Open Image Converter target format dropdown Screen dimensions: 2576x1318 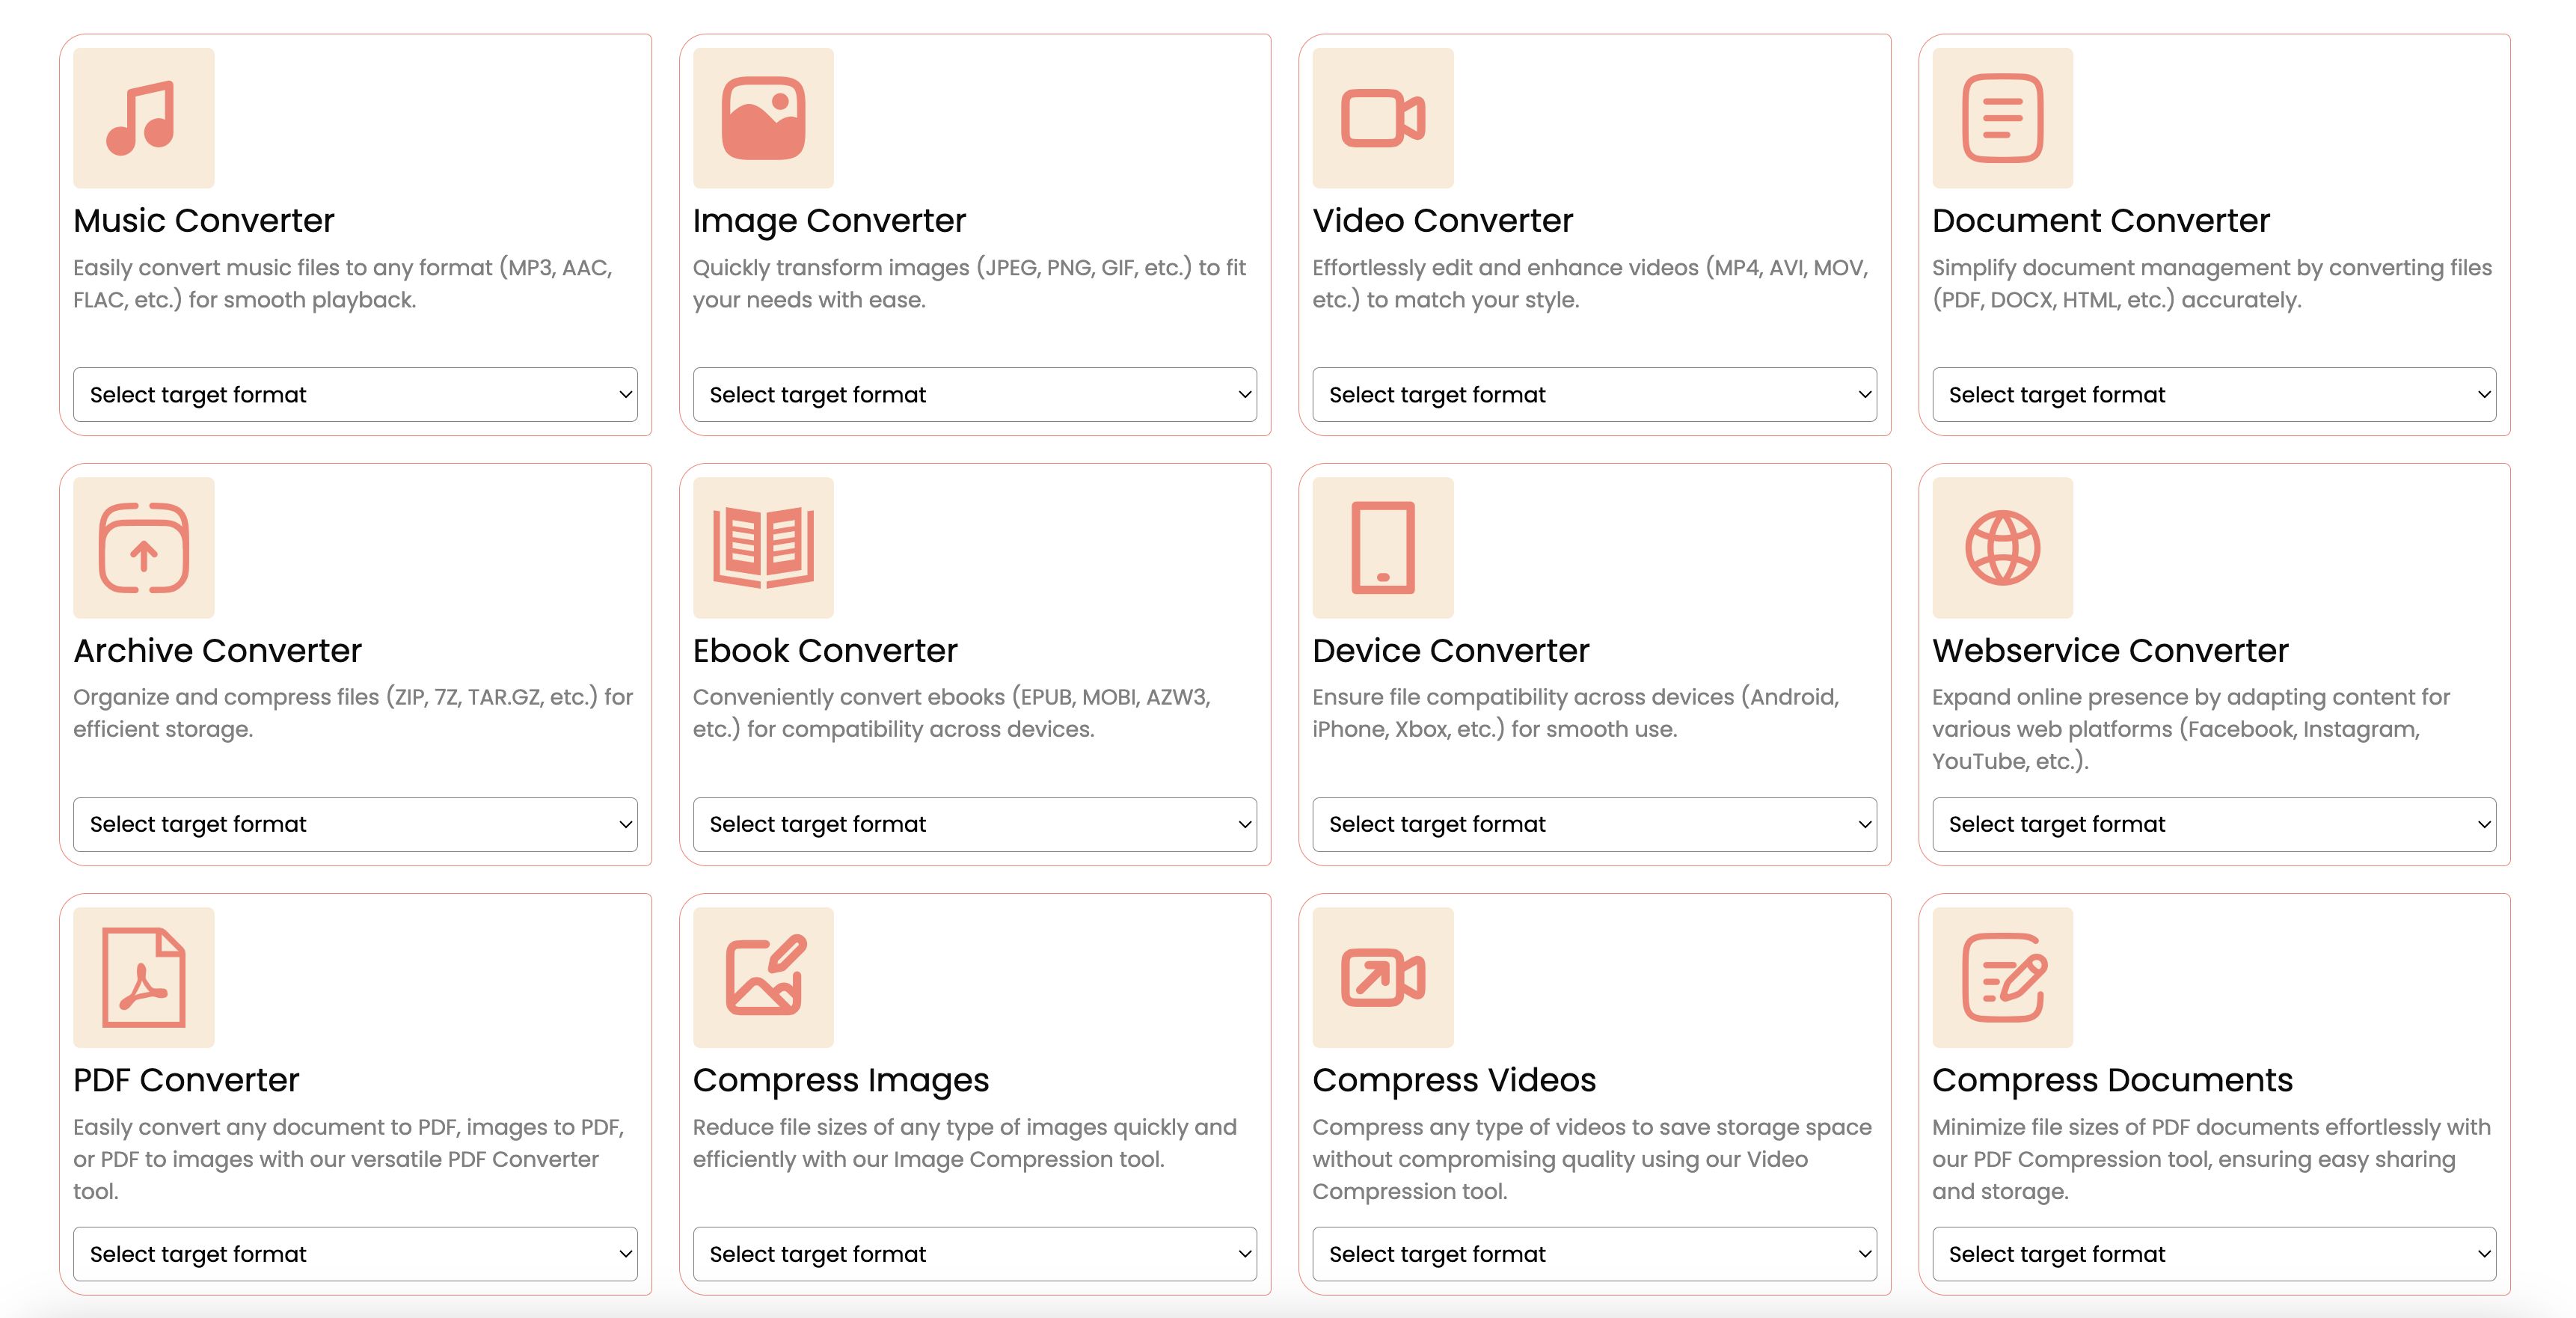(x=975, y=395)
